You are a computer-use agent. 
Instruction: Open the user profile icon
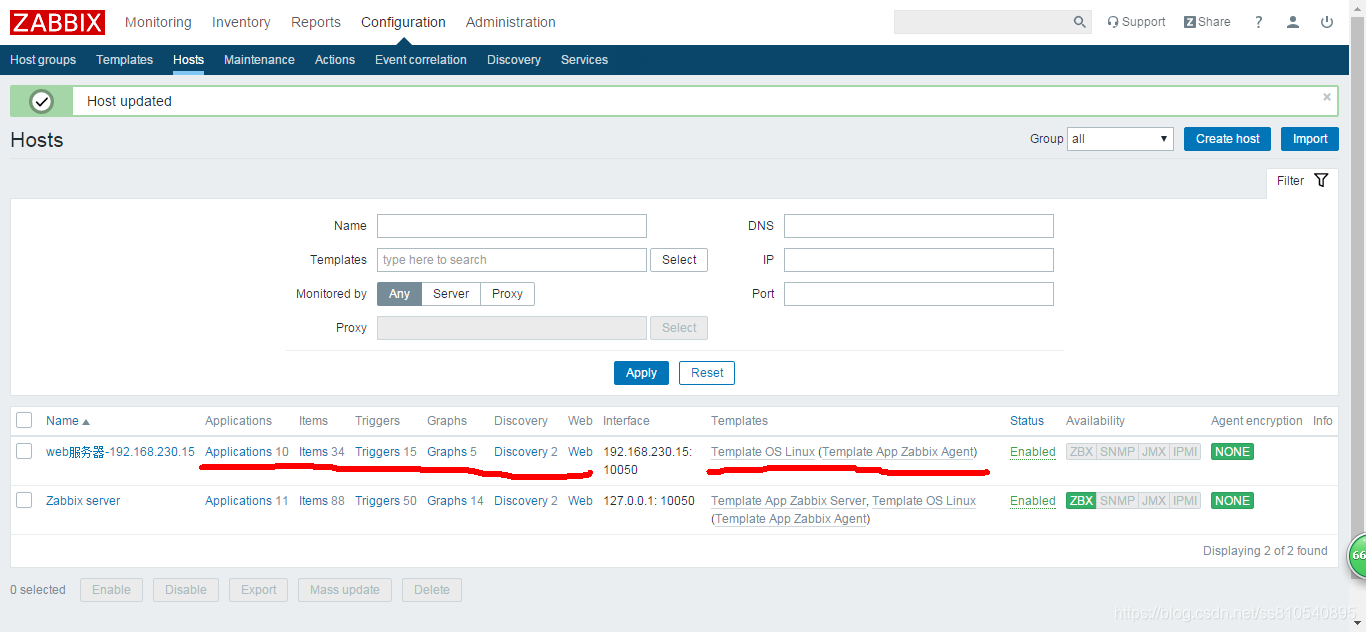[1293, 22]
